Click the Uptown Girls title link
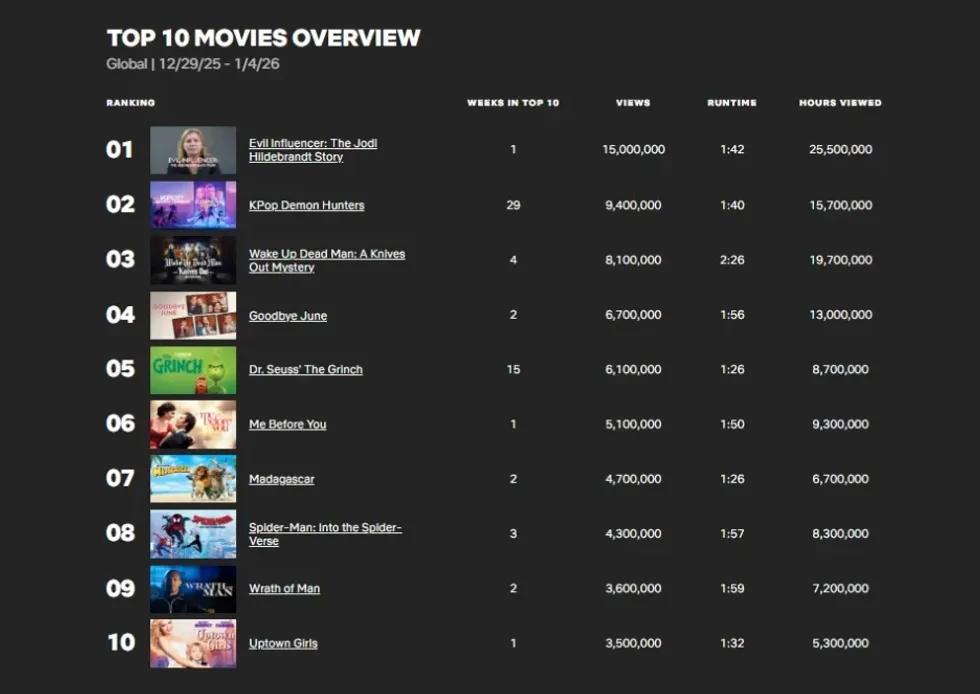 tap(283, 643)
